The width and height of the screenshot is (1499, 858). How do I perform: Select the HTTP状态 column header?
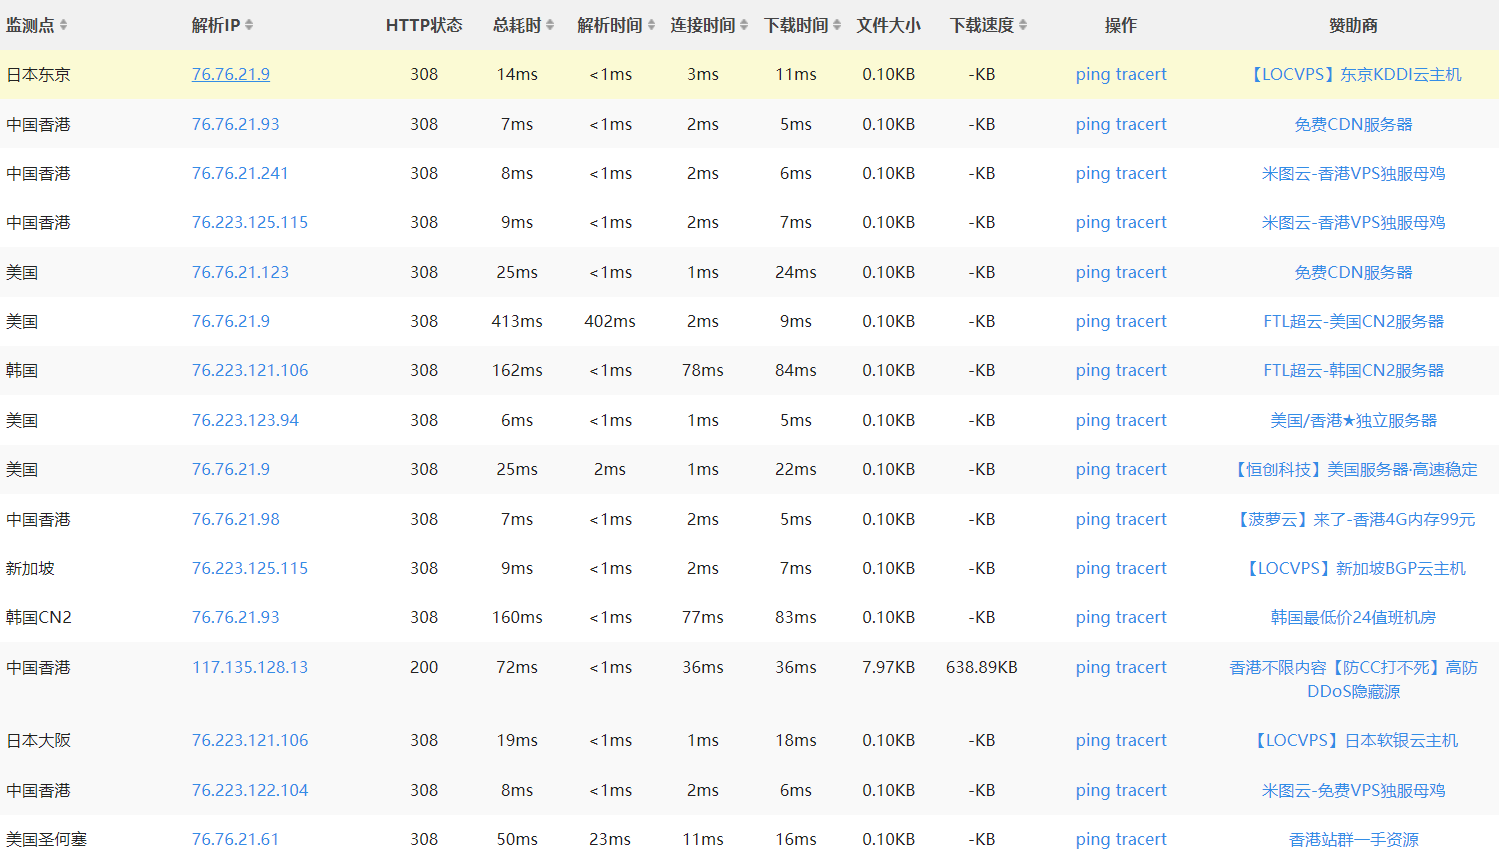click(424, 25)
